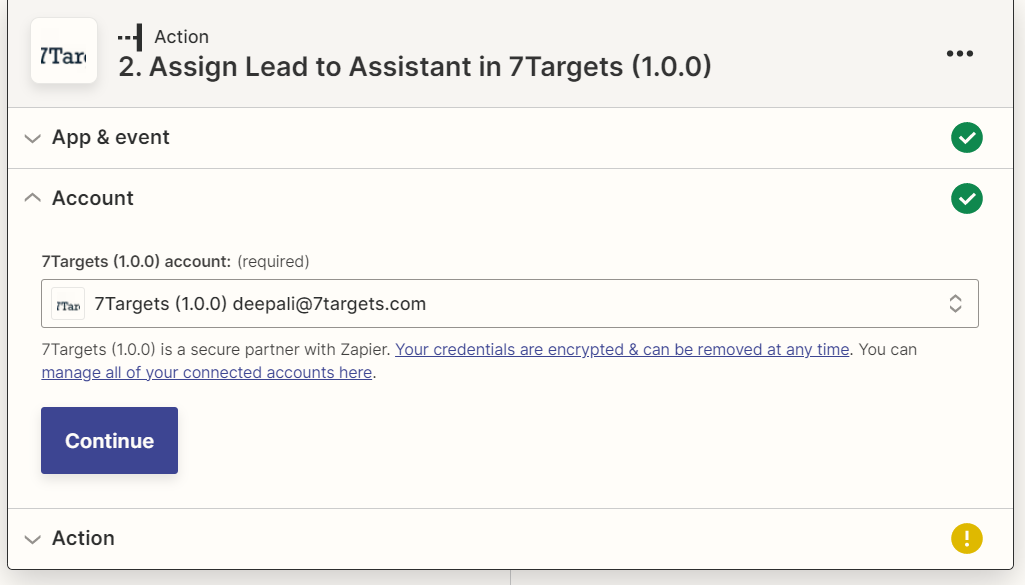The width and height of the screenshot is (1025, 585).
Task: Collapse the Account section chevron
Action: 33,198
